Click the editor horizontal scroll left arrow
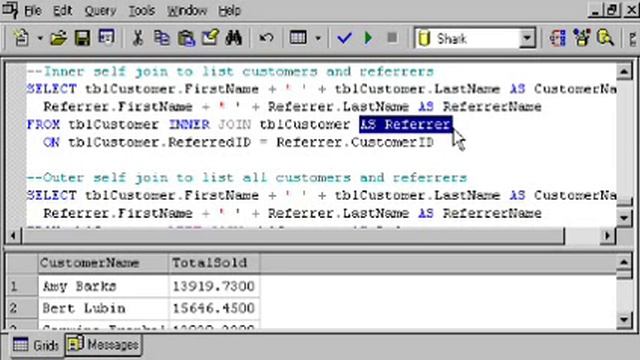 coord(13,236)
